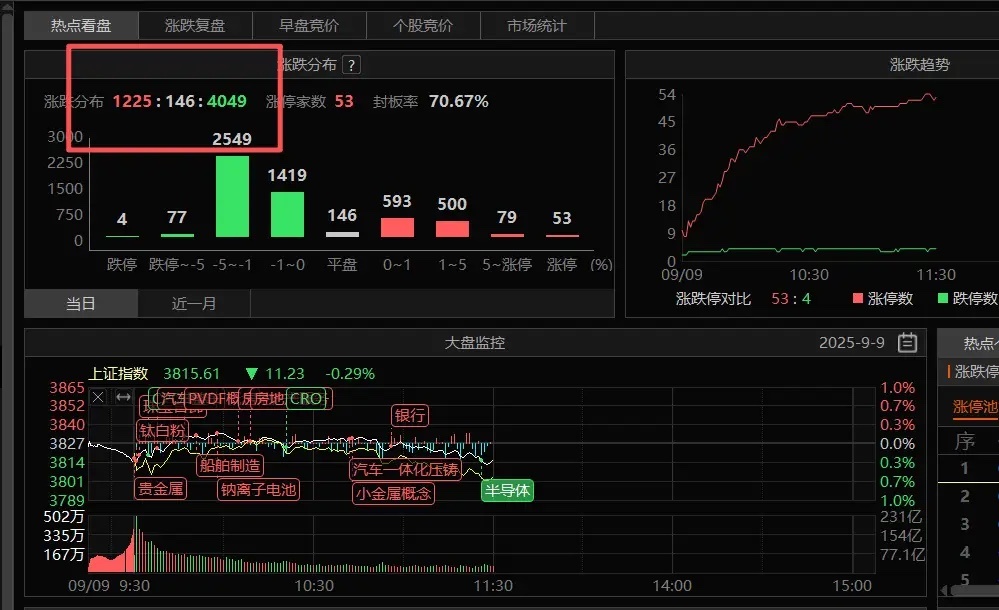Image resolution: width=999 pixels, height=610 pixels.
Task: Click the 涨停 bar showing 53
Action: pyautogui.click(x=562, y=236)
